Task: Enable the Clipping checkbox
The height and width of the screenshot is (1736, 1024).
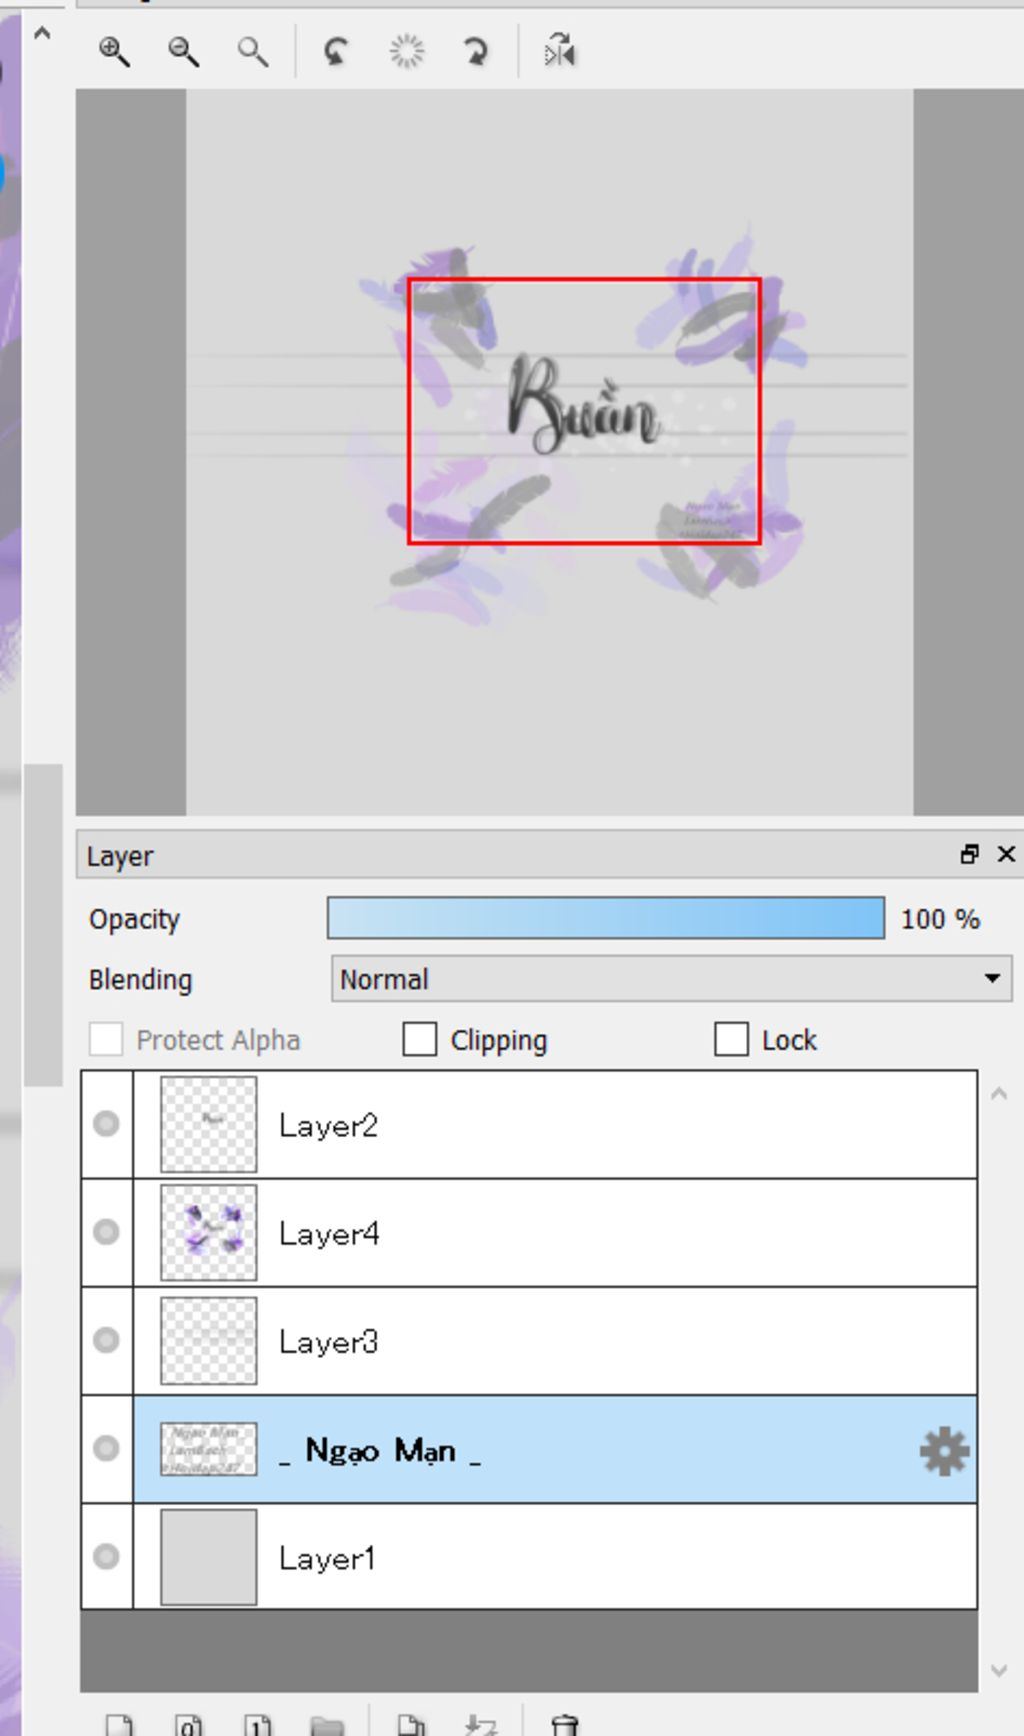Action: (420, 1039)
